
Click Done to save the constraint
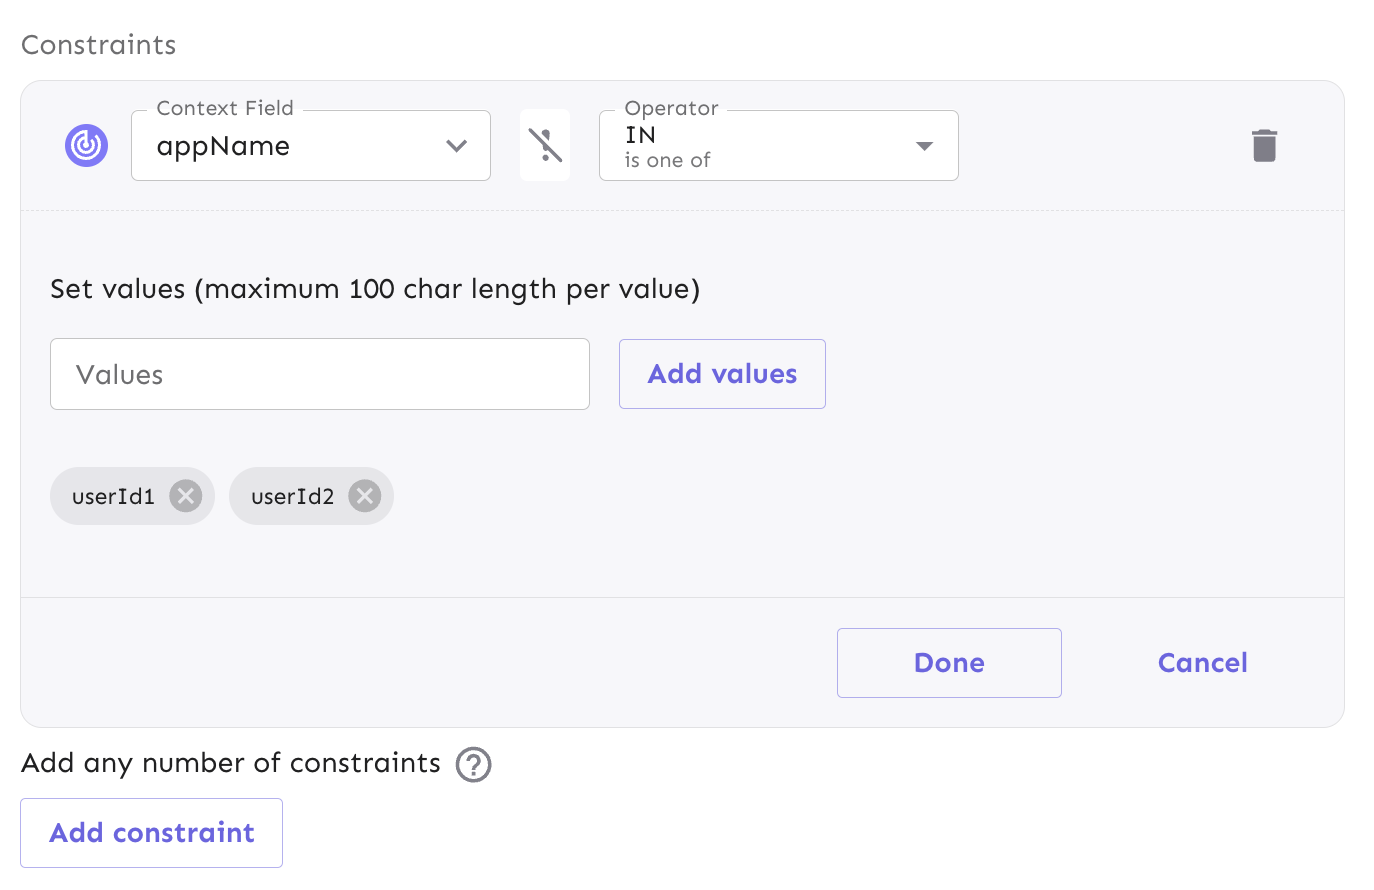click(x=948, y=662)
